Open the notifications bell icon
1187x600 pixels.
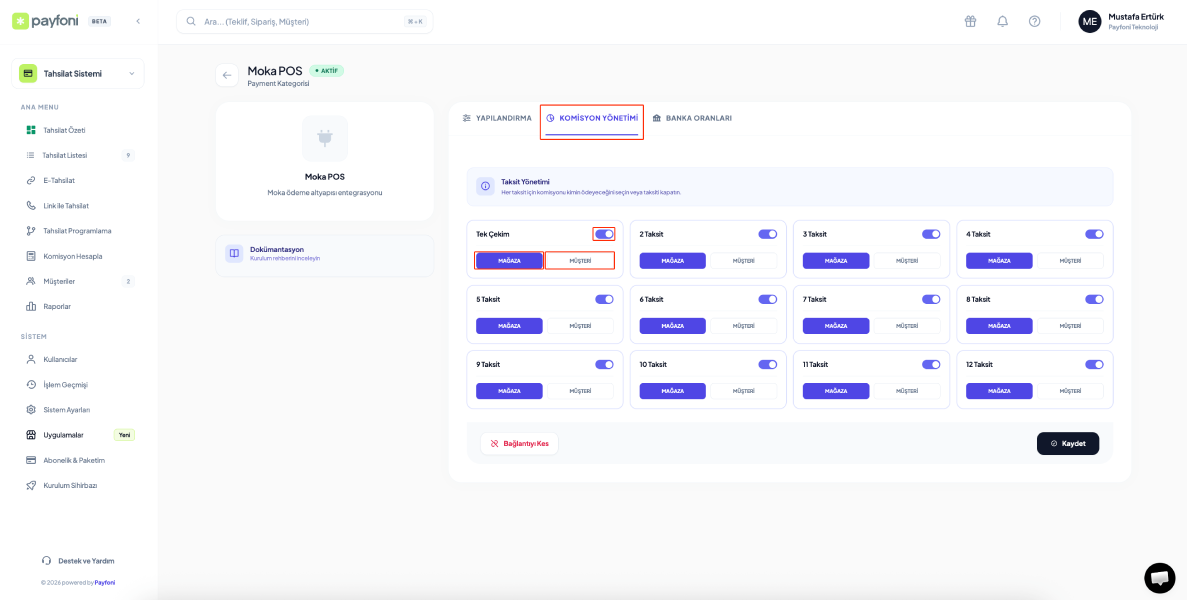coord(1002,21)
